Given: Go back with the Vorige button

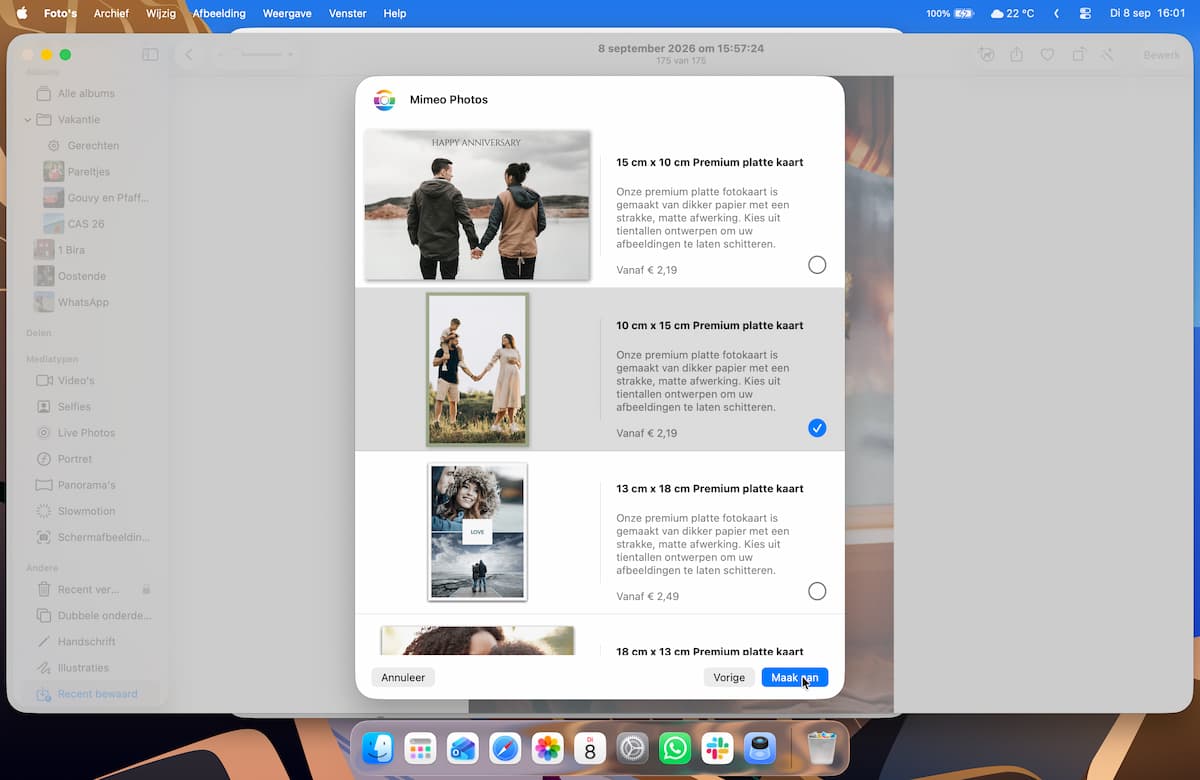Looking at the screenshot, I should pyautogui.click(x=729, y=677).
